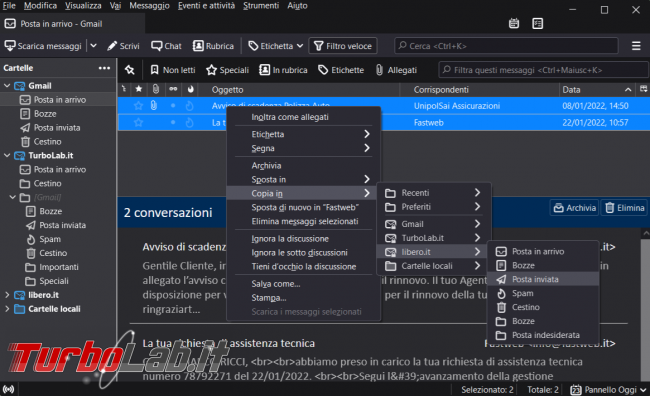Open Segna submenu
The height and width of the screenshot is (396, 650).
point(303,148)
